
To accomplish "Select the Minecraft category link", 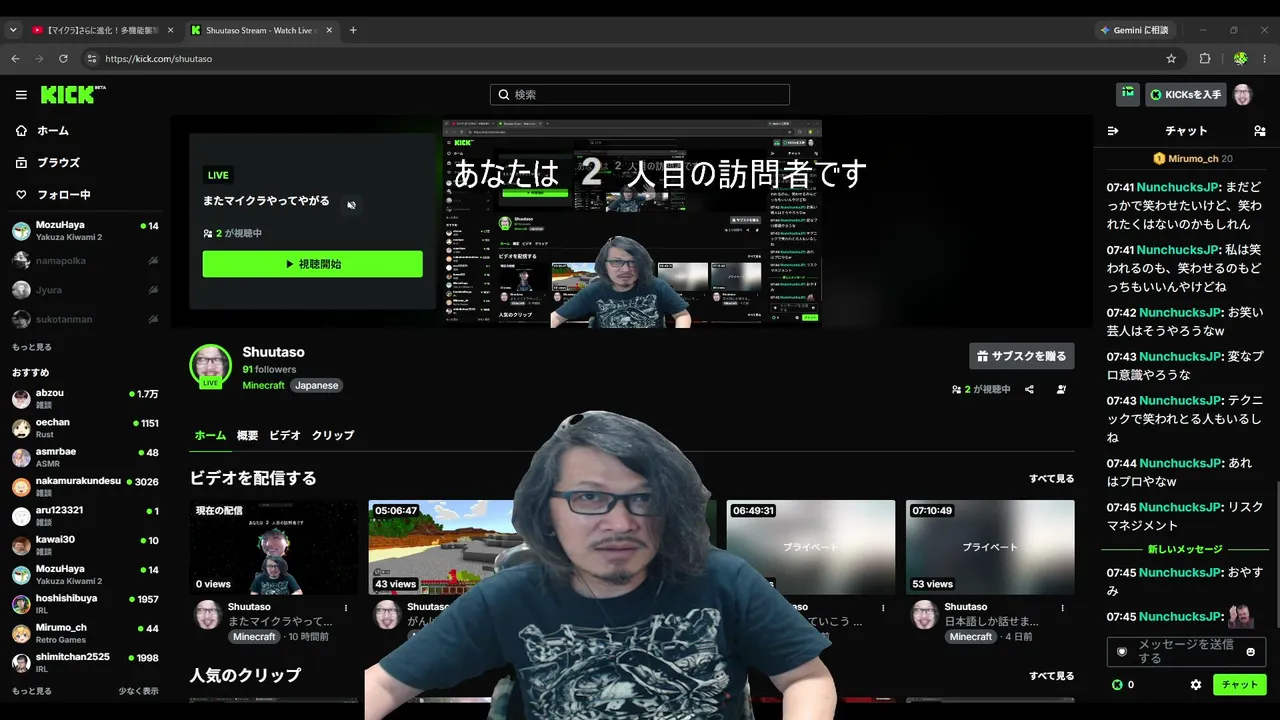I will (x=264, y=385).
